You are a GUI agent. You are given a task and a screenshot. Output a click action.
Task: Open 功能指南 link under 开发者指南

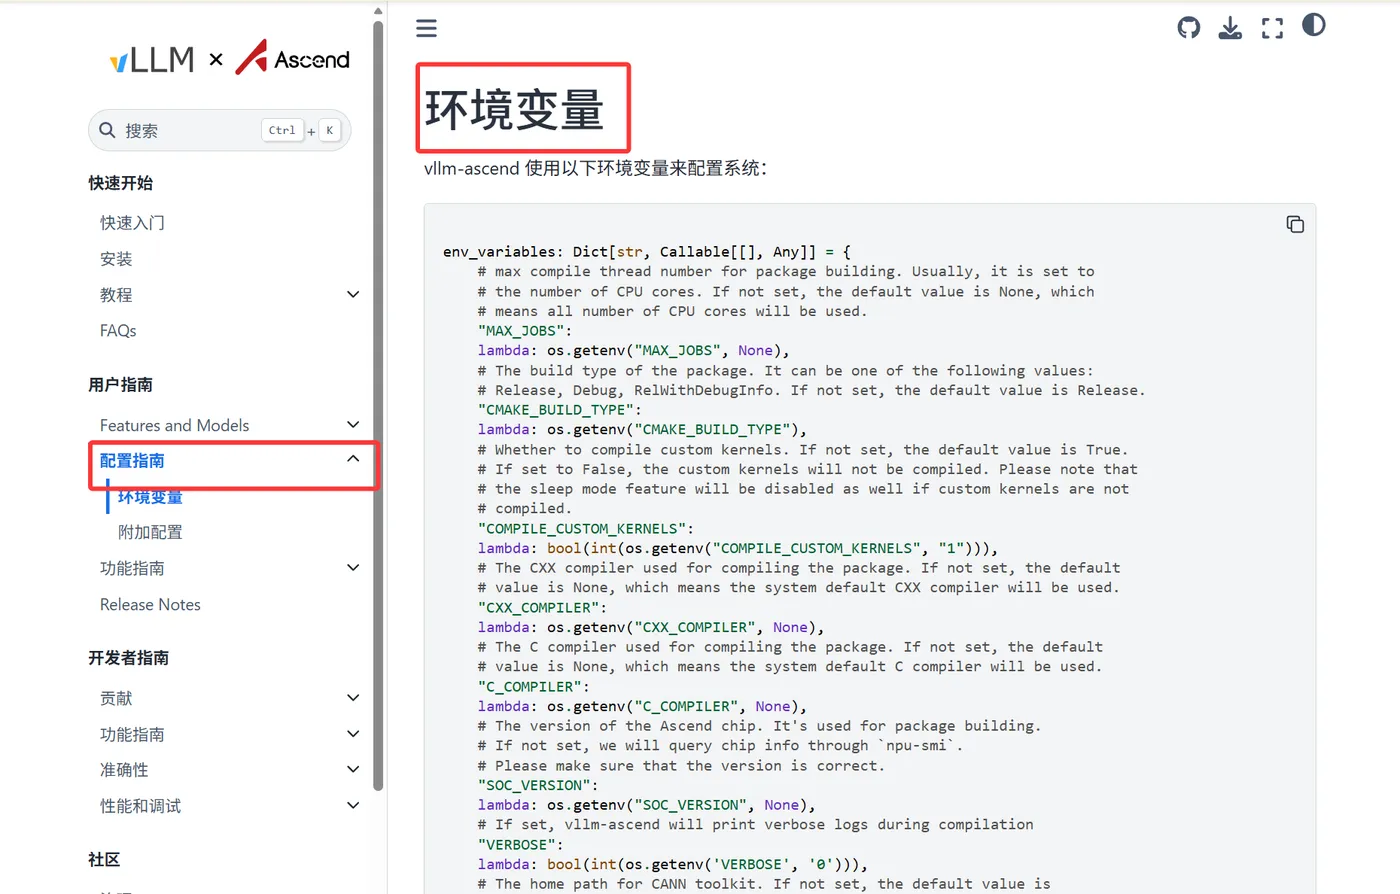point(132,734)
